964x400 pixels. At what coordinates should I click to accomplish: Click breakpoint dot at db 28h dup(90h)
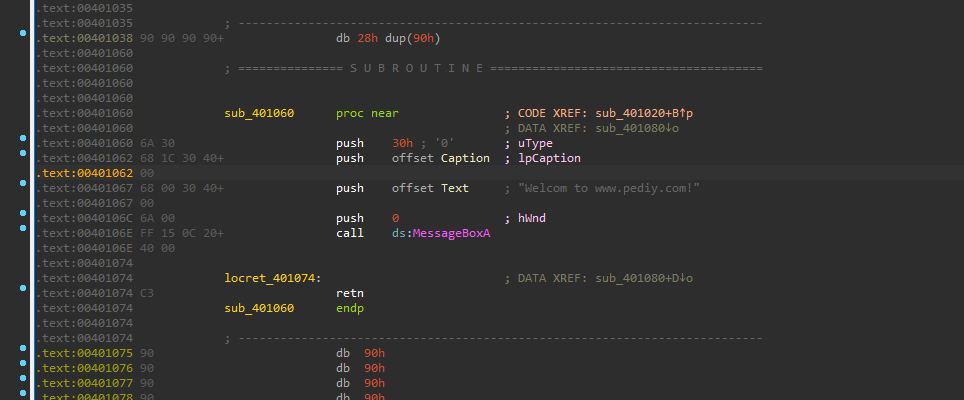(23, 38)
